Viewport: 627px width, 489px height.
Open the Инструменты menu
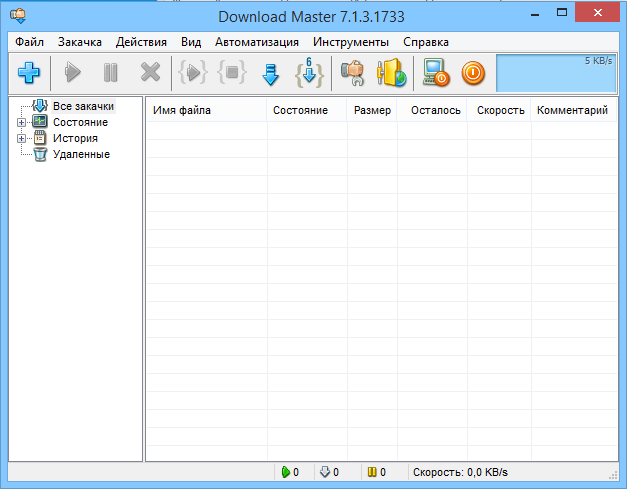(351, 42)
